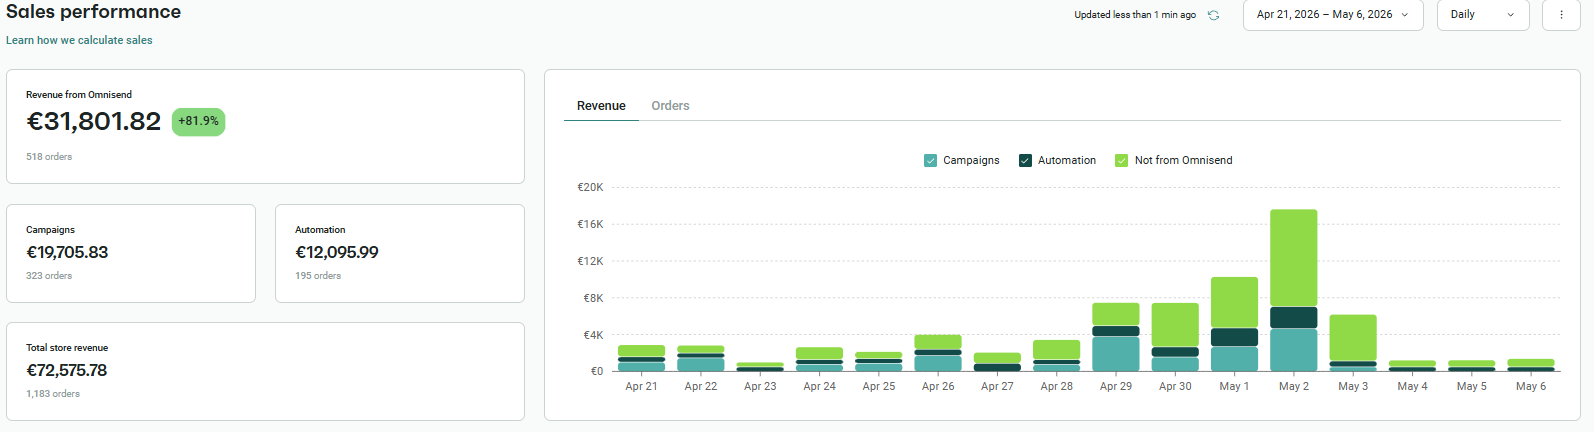Click the +81.9% growth badge
The image size is (1594, 432).
[x=198, y=121]
